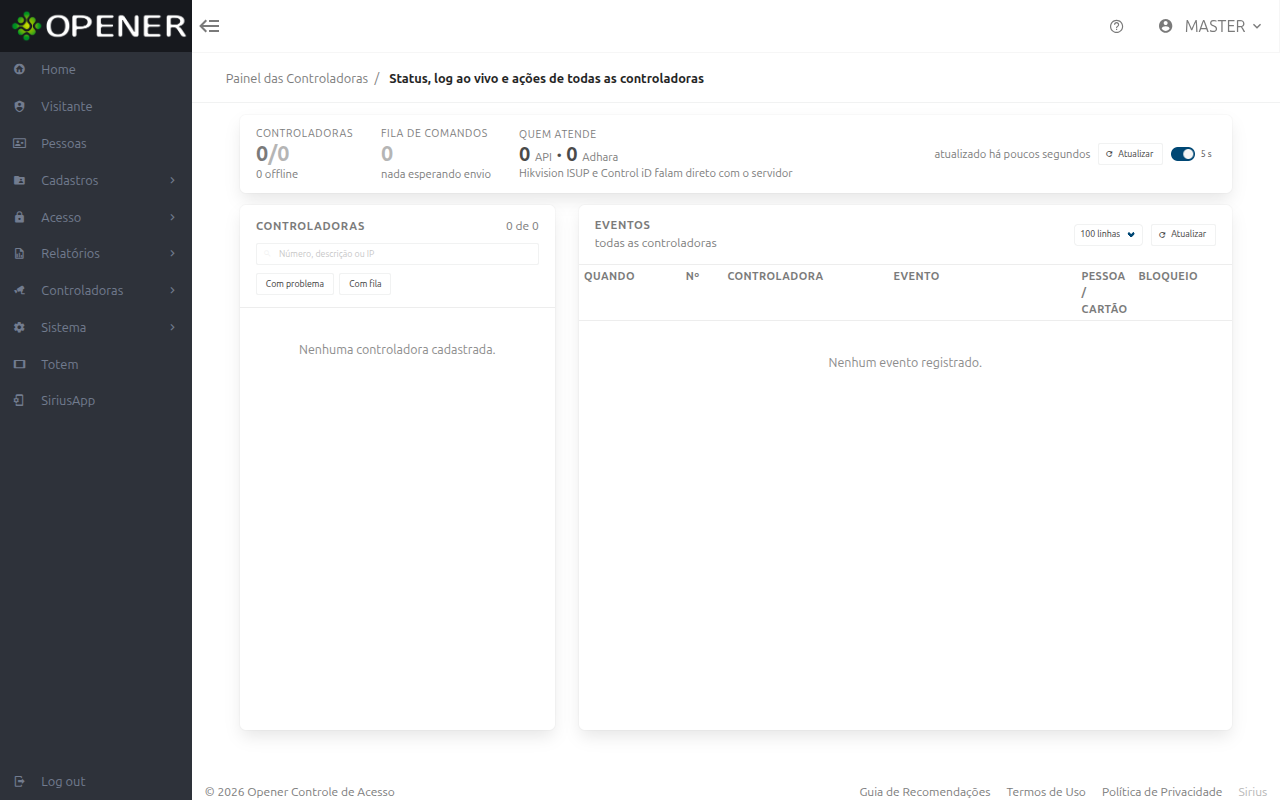This screenshot has height=800, width=1280.
Task: Click the Relatórios document icon
Action: [x=20, y=254]
